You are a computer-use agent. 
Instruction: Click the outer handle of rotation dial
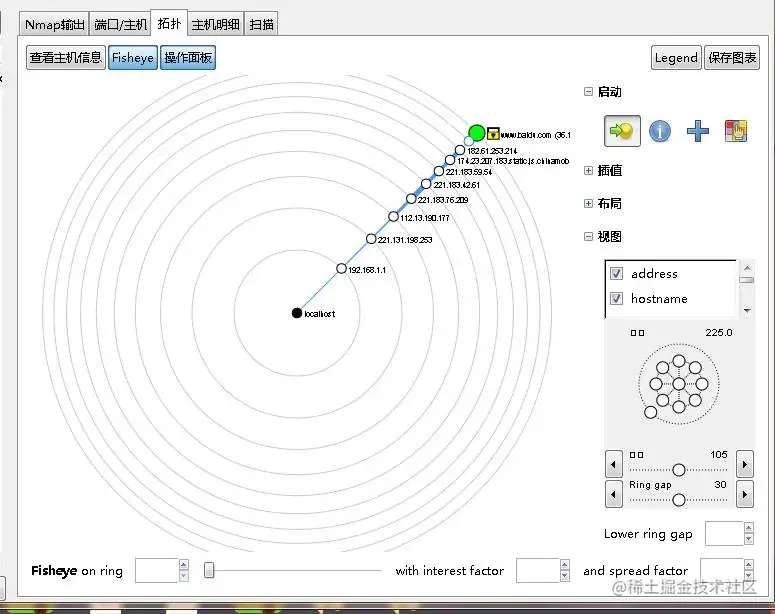[650, 412]
